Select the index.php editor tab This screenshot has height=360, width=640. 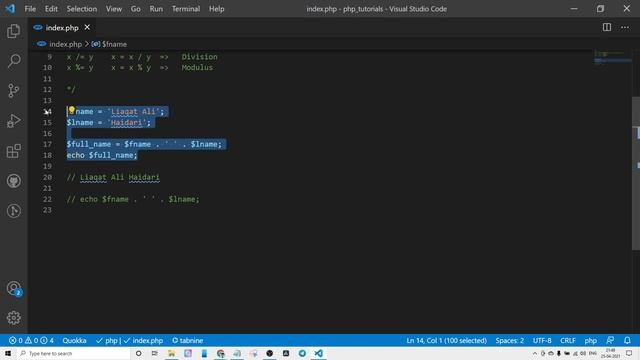pos(62,28)
